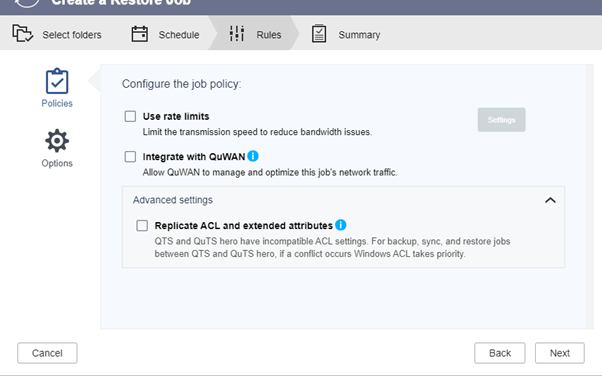
Task: Collapse the Advanced settings chevron
Action: click(x=550, y=200)
